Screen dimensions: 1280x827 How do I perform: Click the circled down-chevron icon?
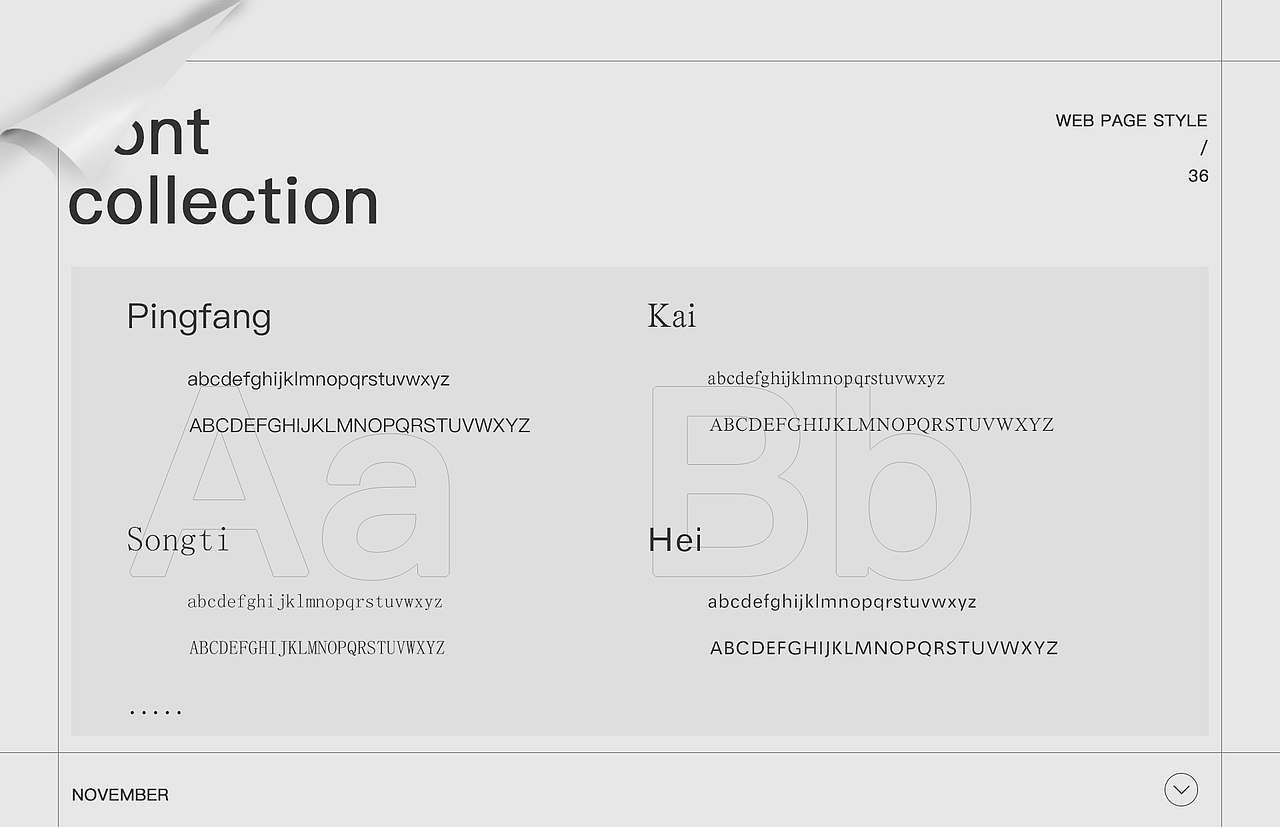[1181, 790]
